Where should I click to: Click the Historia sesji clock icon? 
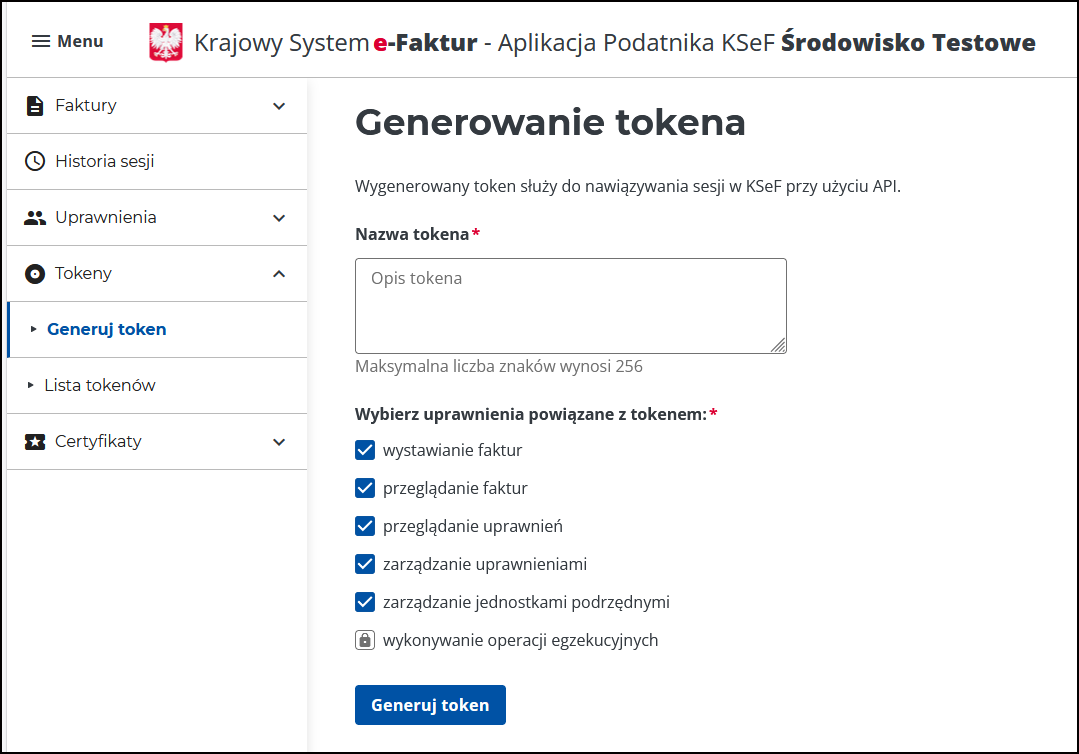35,161
